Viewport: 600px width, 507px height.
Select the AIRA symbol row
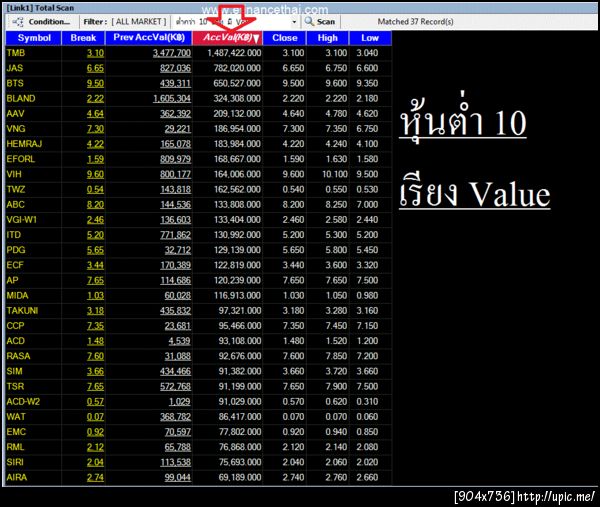point(199,477)
